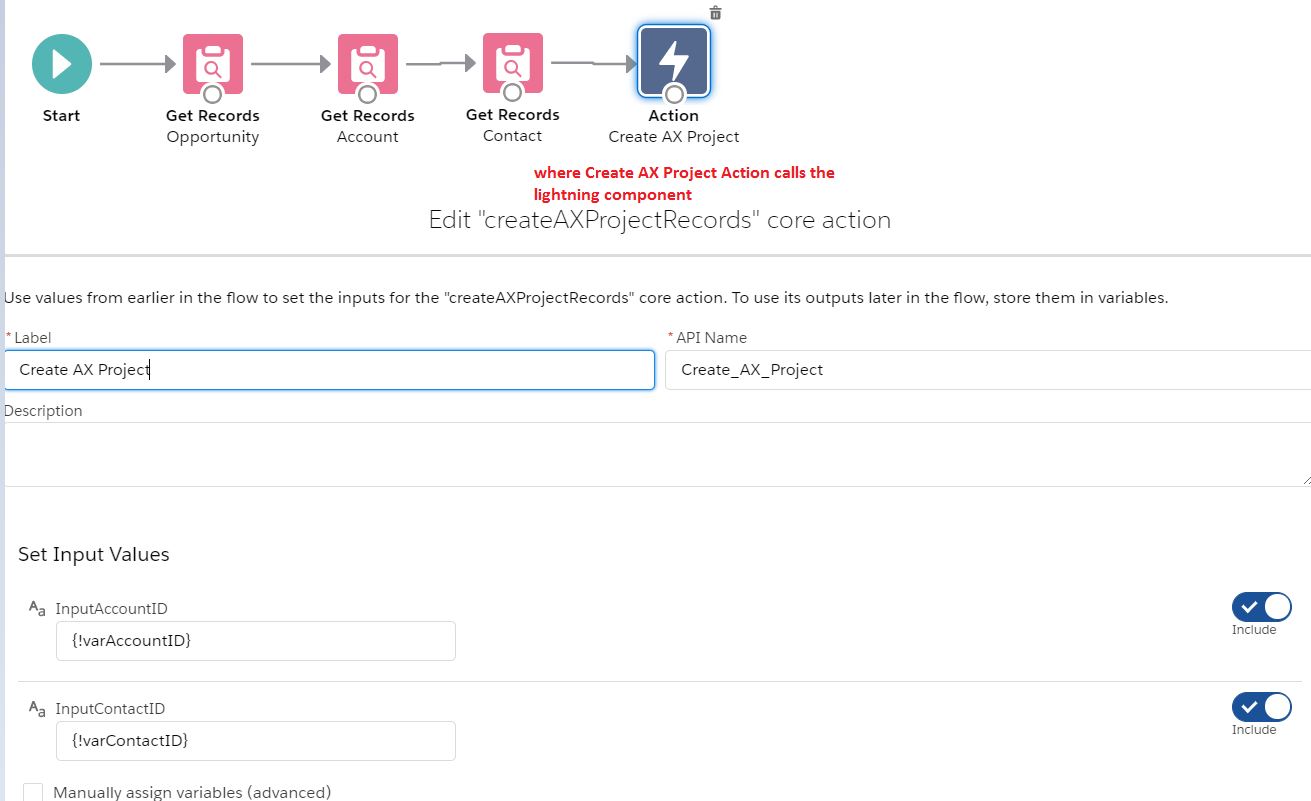Viewport: 1311px width, 801px height.
Task: Click the text type icon beside InputContactID
Action: coord(37,708)
